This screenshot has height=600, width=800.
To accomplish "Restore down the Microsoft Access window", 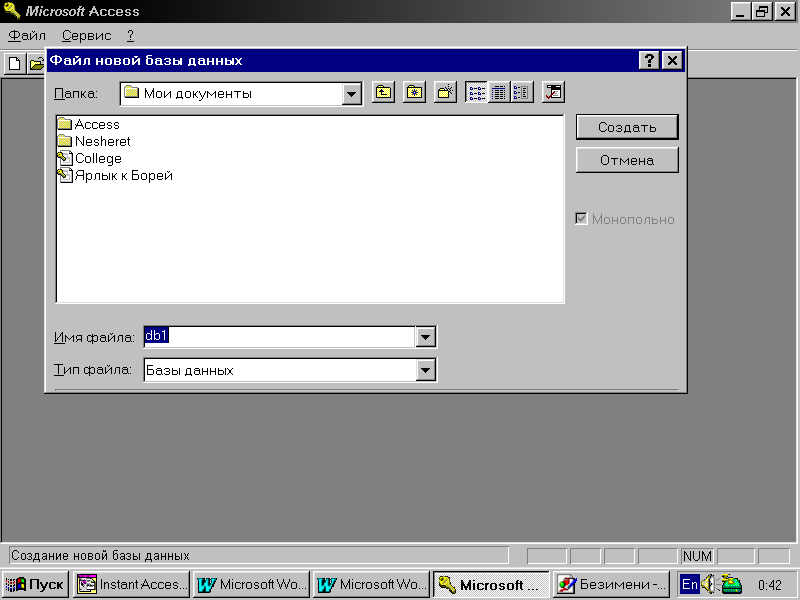I will pos(762,11).
